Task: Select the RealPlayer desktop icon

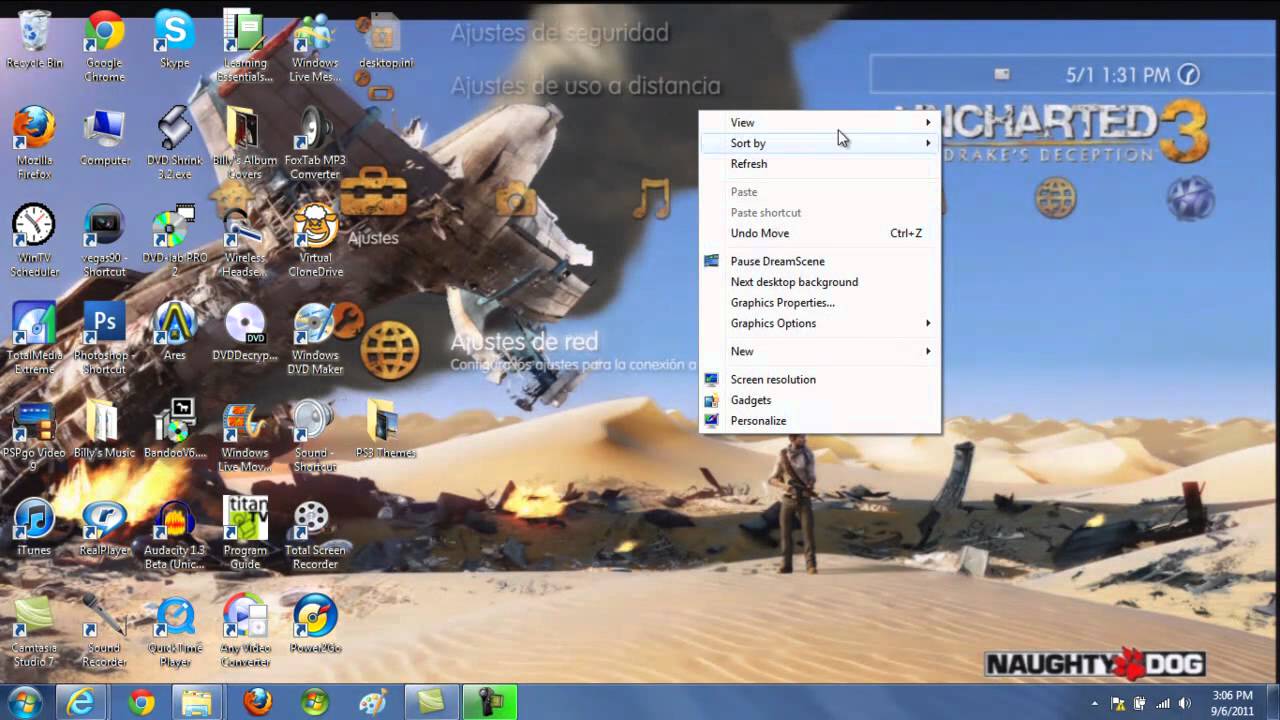Action: [x=104, y=527]
